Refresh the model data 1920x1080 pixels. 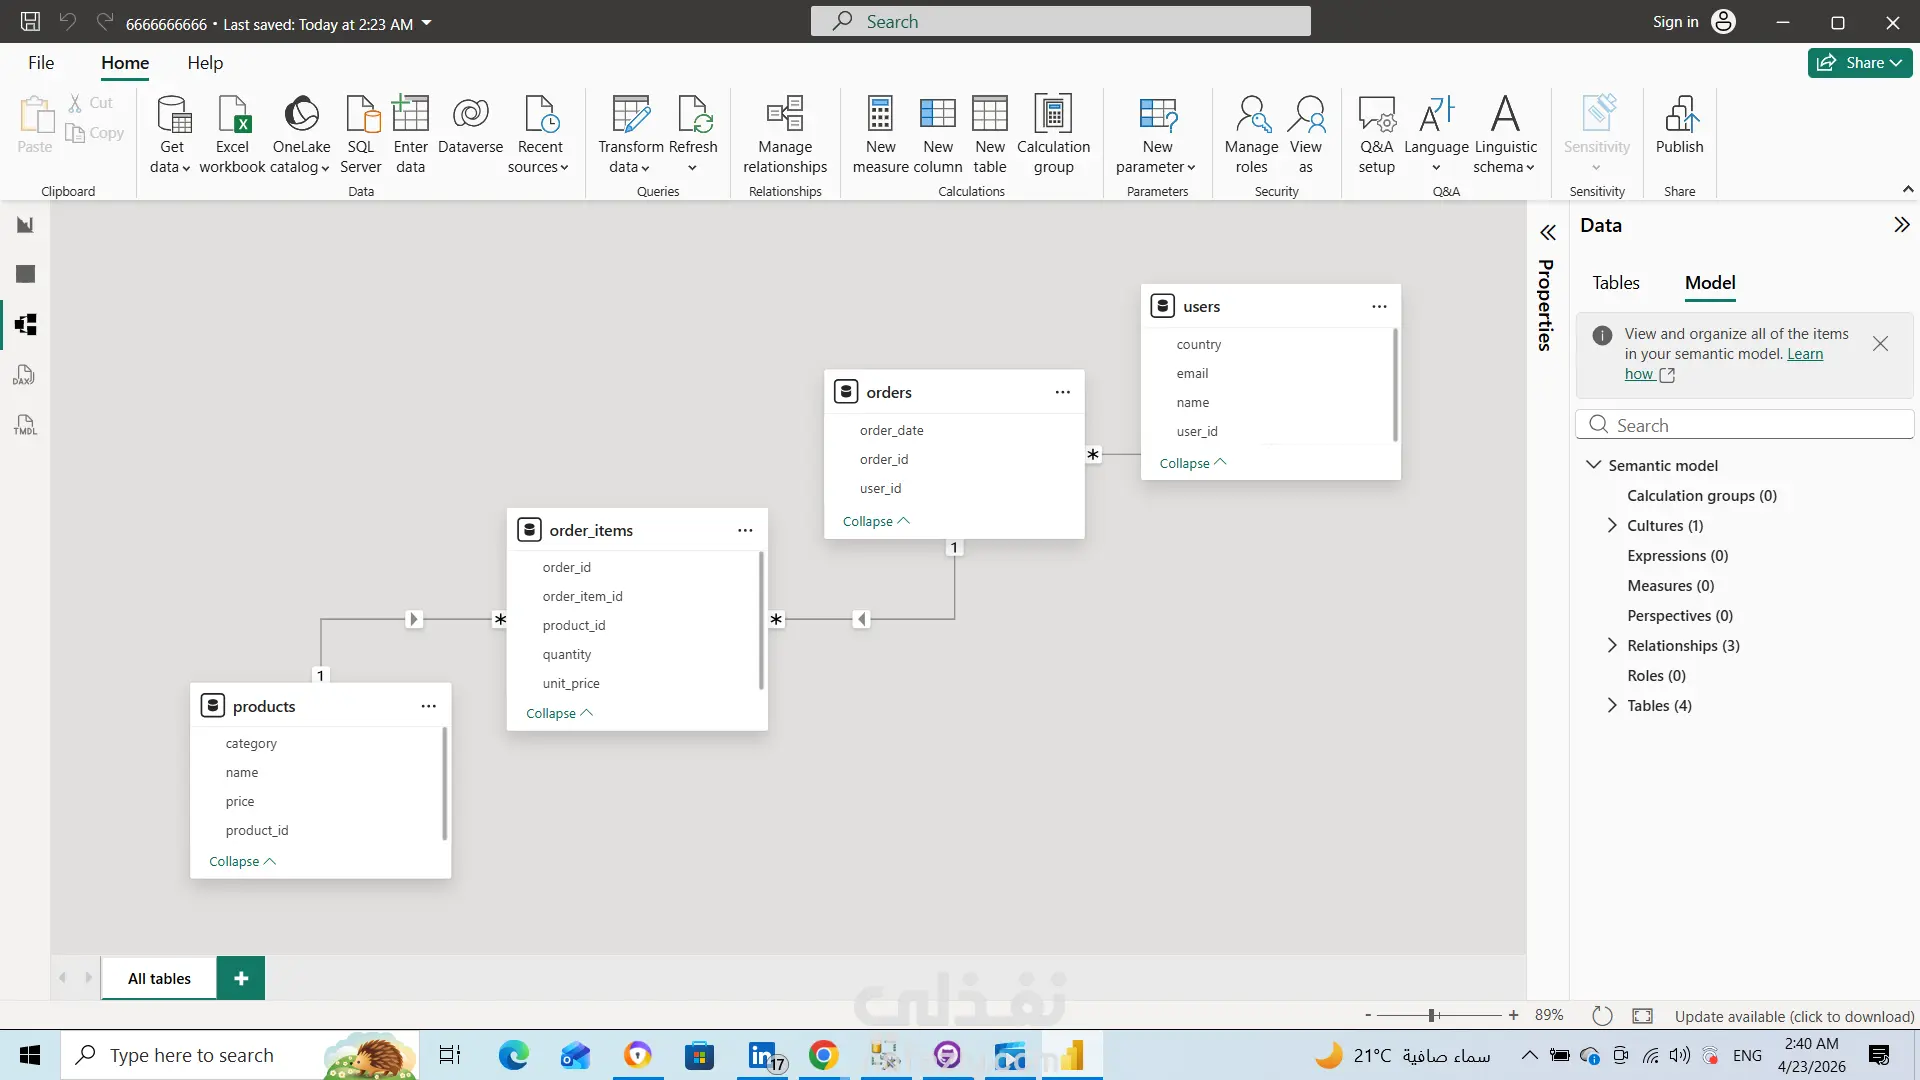tap(693, 135)
